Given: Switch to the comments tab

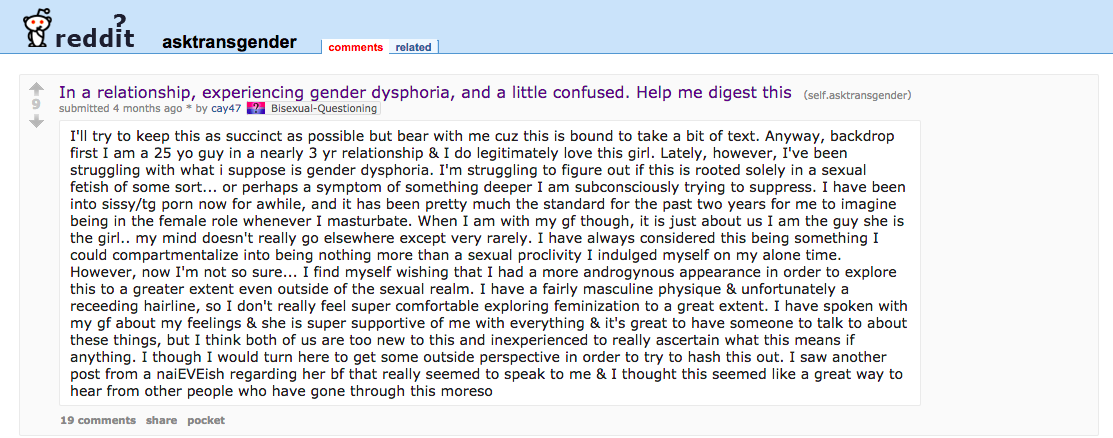Looking at the screenshot, I should 355,47.
